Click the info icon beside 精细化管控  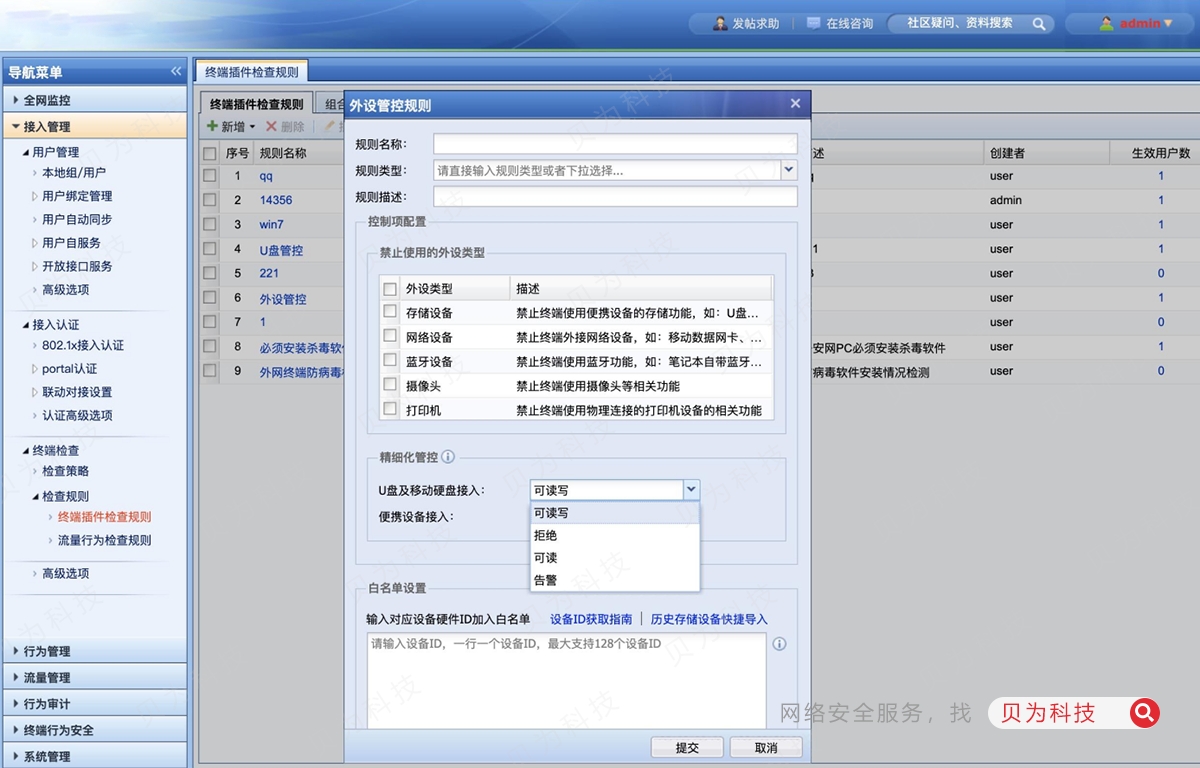(448, 457)
